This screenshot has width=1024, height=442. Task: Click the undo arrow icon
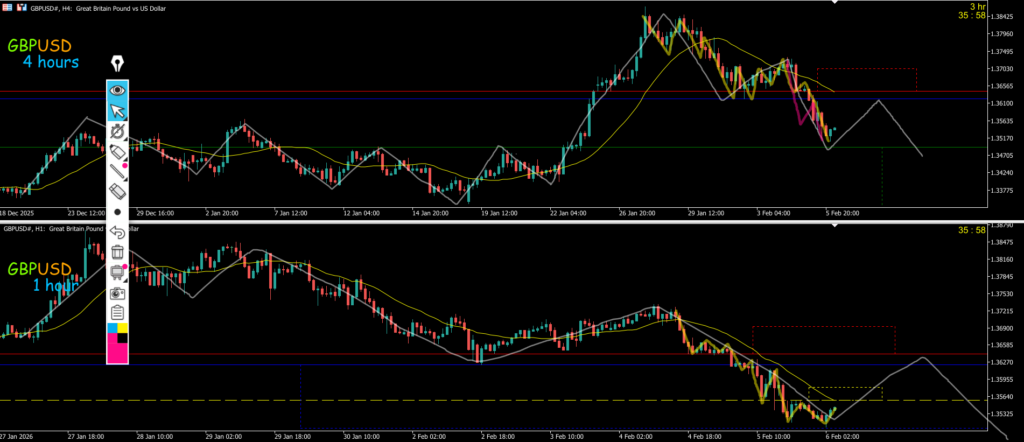(118, 232)
